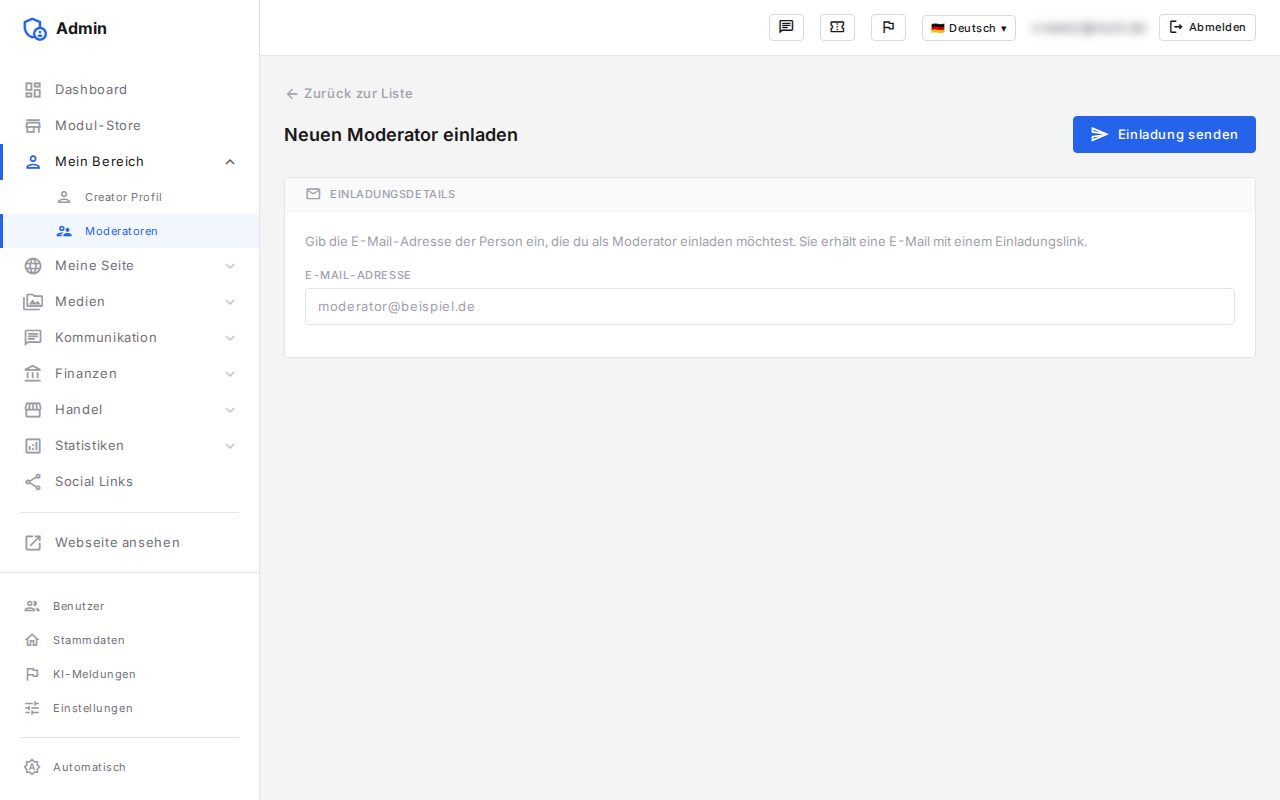Click the ticket icon in the top bar

[x=837, y=27]
